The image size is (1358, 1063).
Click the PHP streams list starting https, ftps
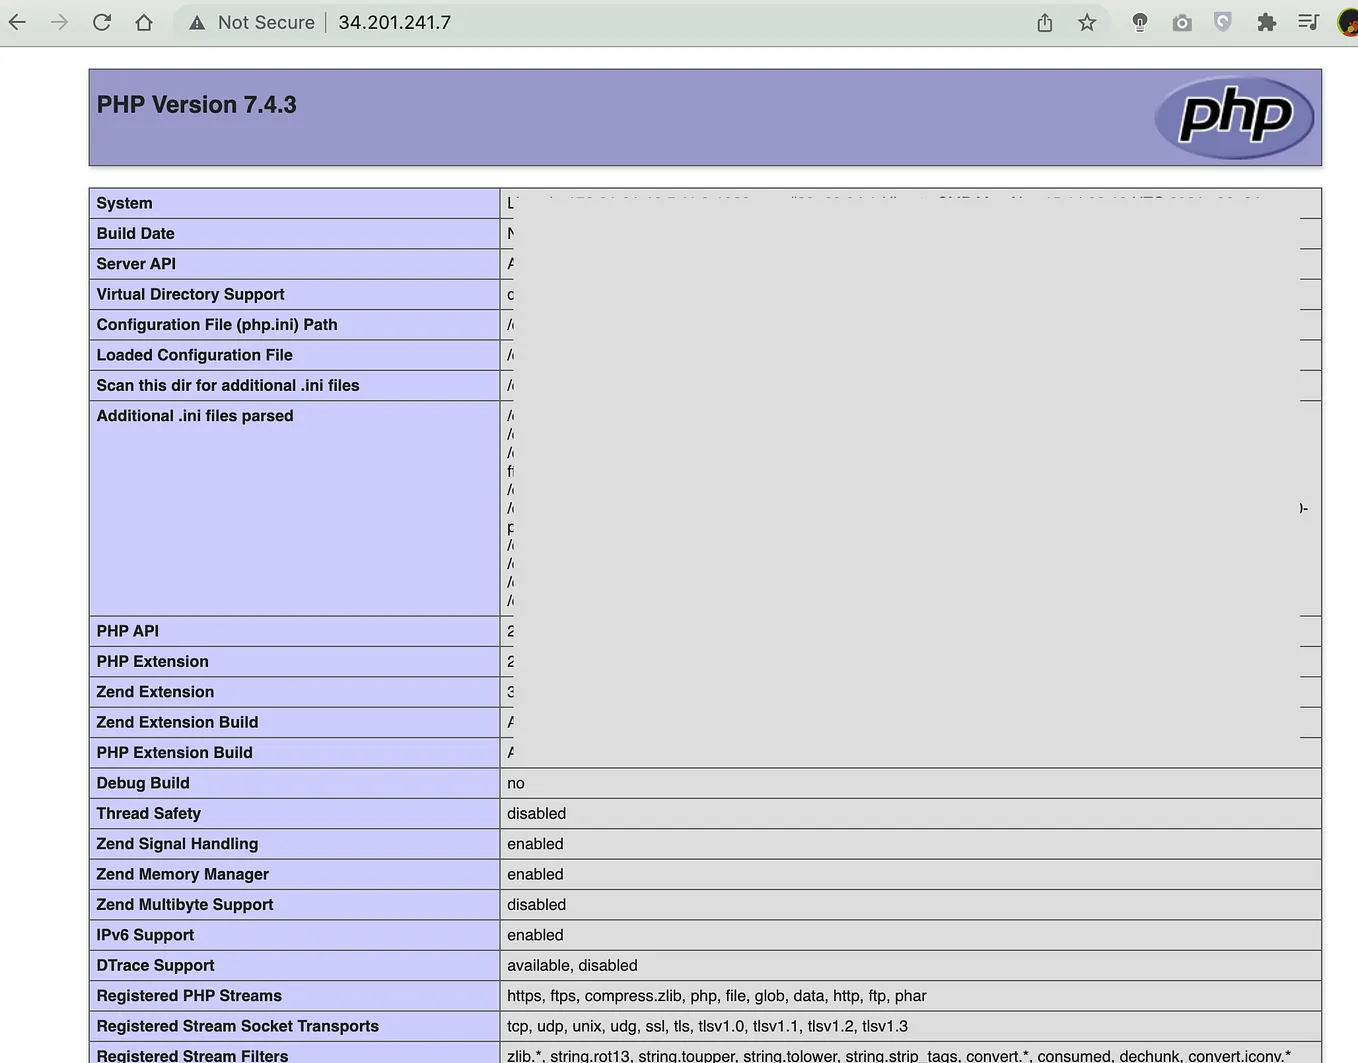point(717,996)
